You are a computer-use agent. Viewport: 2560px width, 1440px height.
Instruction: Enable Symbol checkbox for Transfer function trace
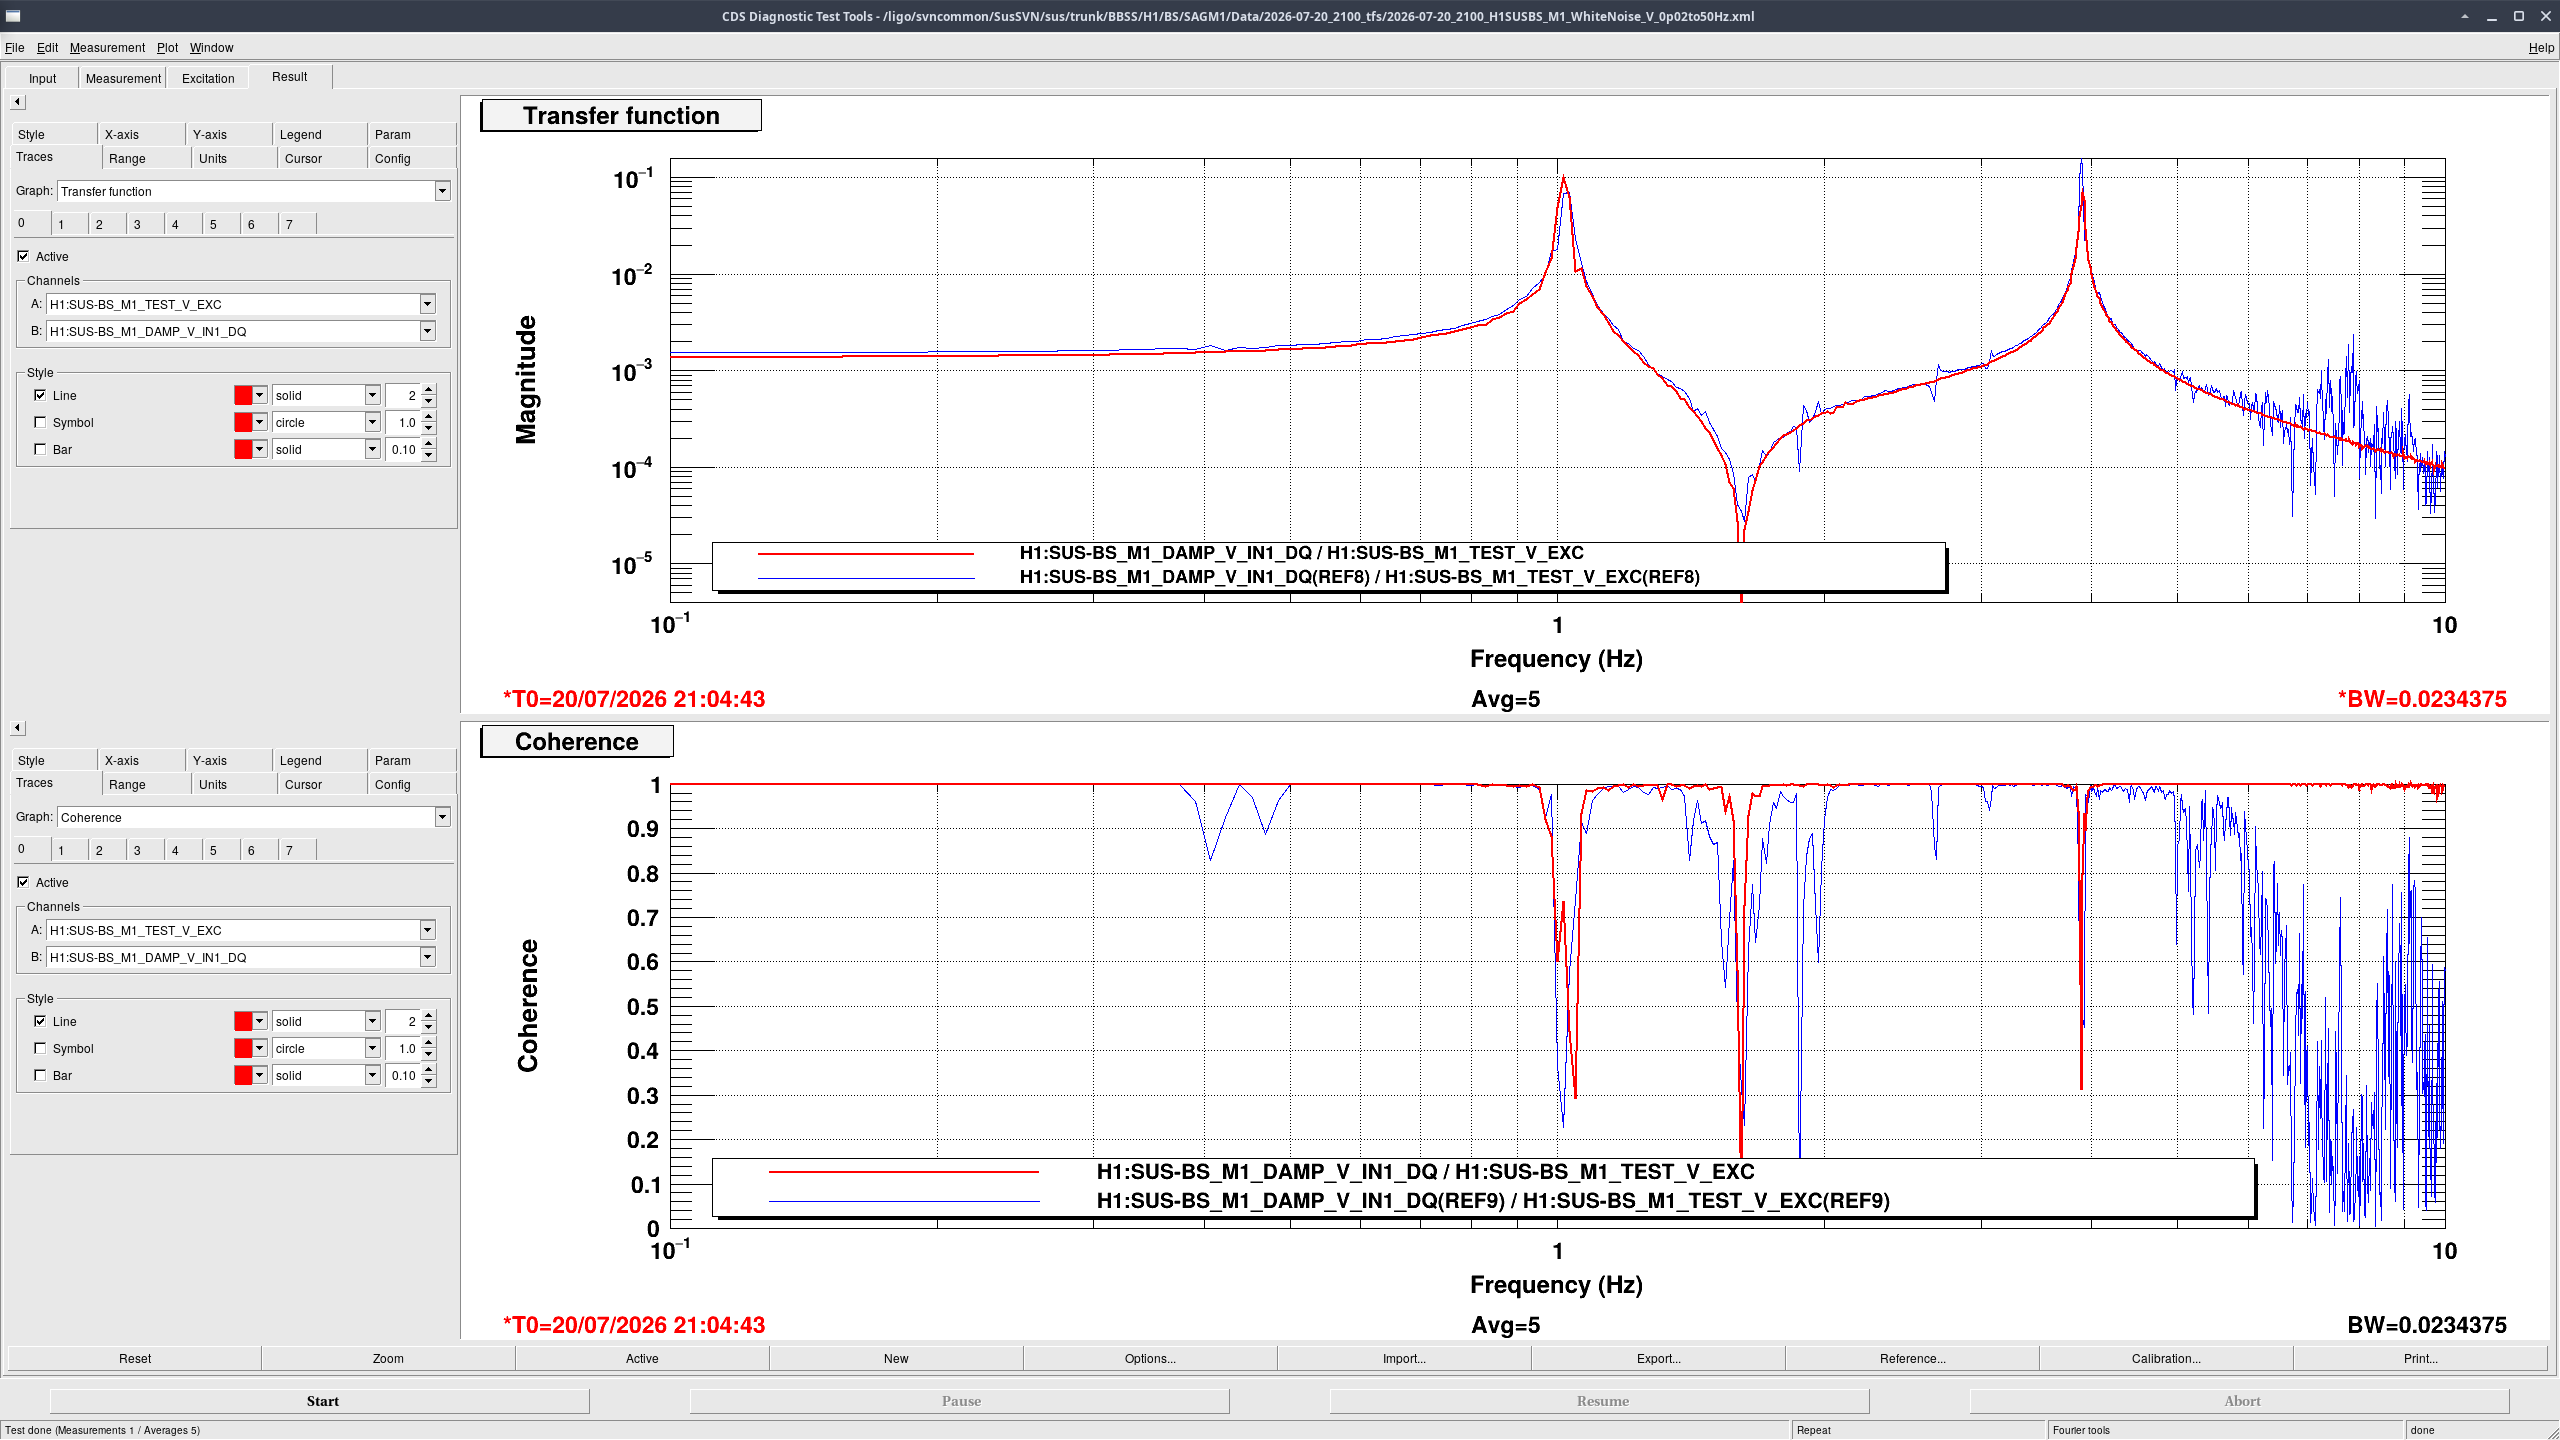click(x=40, y=422)
